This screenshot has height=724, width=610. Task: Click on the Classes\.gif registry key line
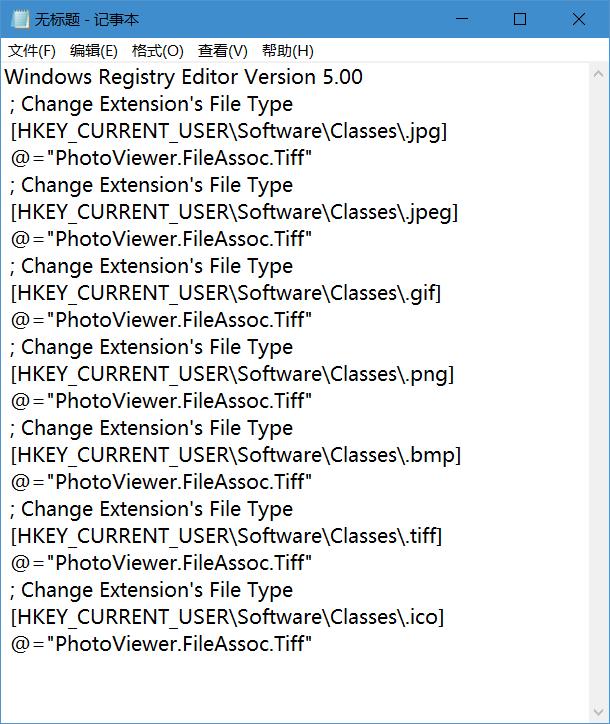point(226,293)
